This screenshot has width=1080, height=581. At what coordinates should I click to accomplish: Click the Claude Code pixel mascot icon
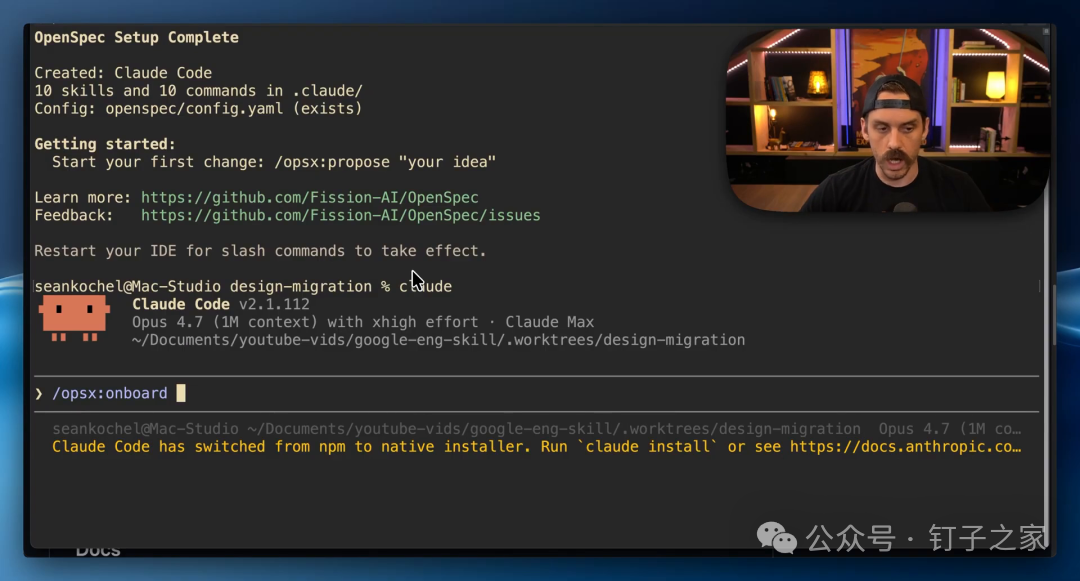pyautogui.click(x=74, y=318)
